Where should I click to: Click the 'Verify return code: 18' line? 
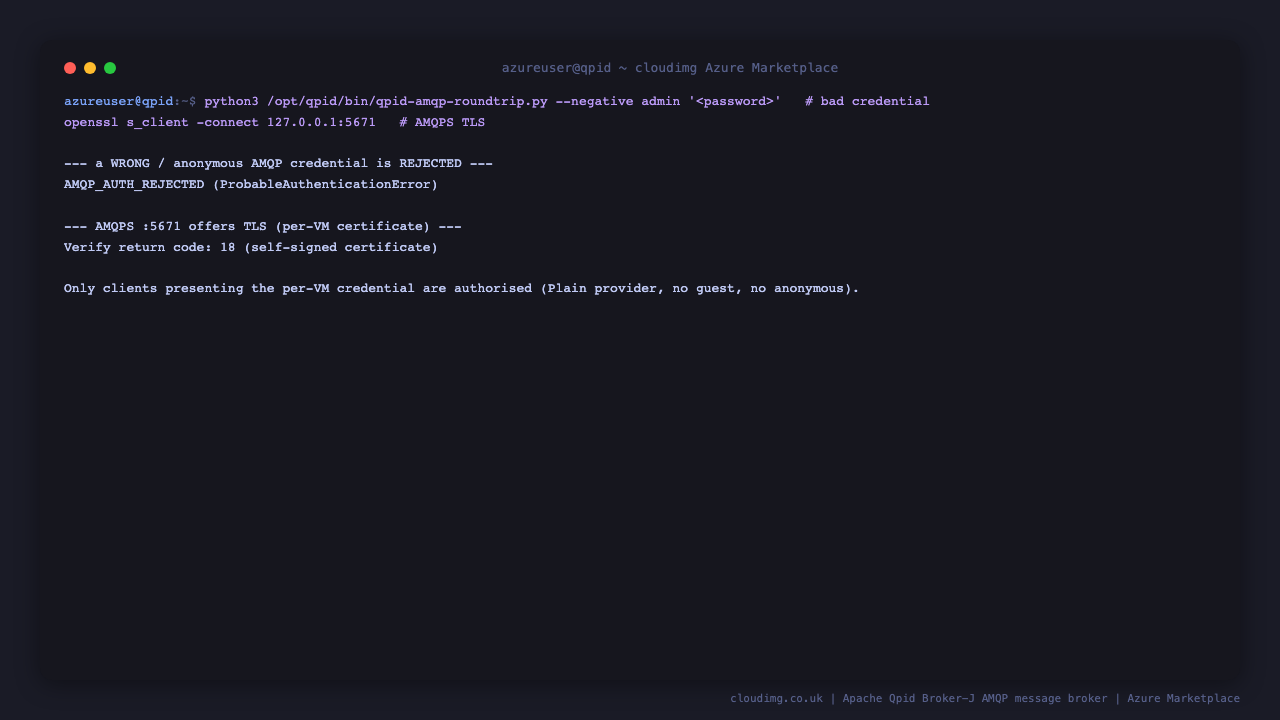point(251,247)
